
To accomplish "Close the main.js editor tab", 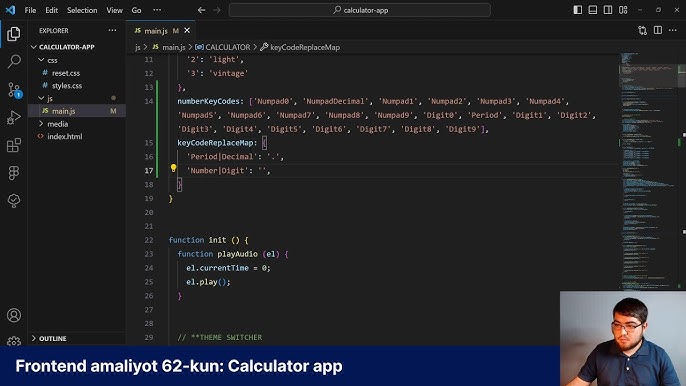I will pyautogui.click(x=187, y=30).
